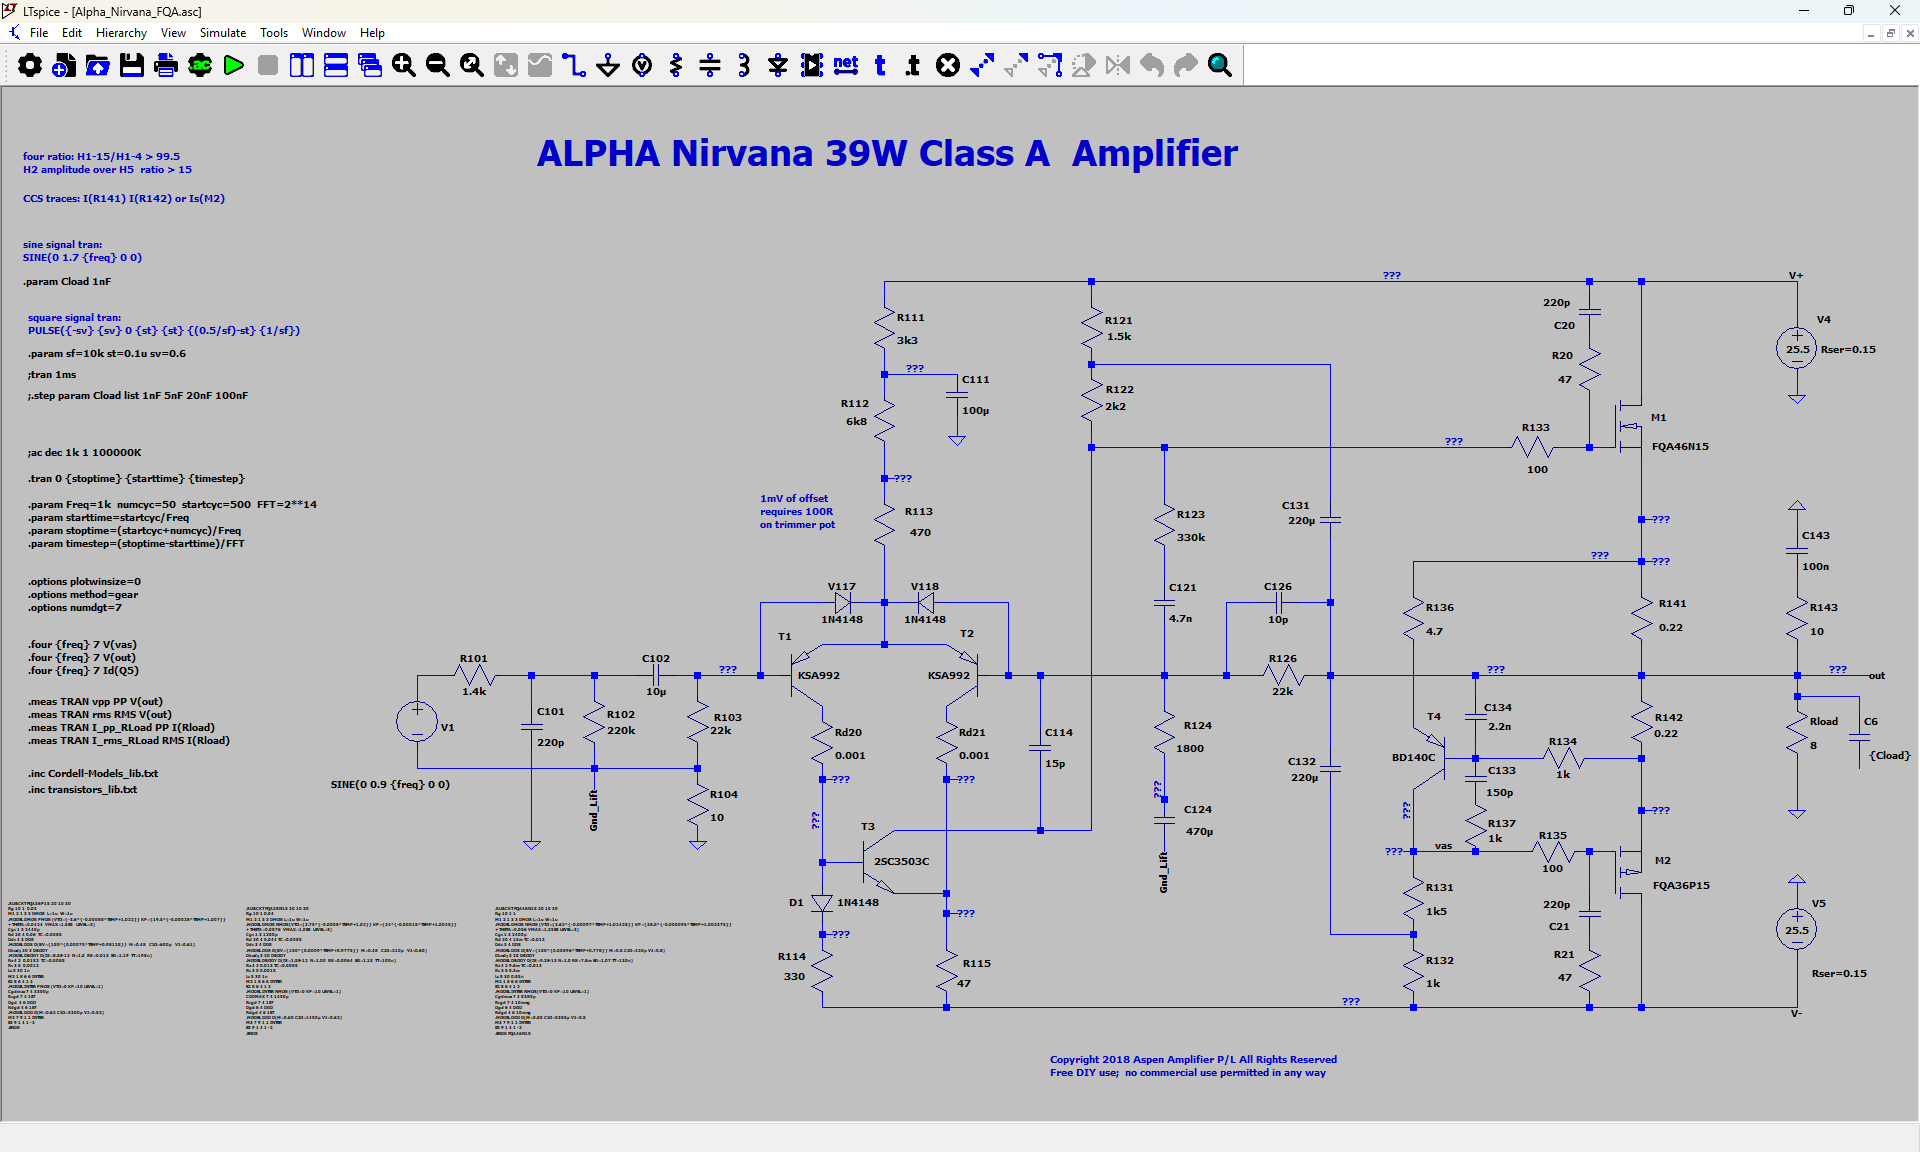Click the V1 input voltage source symbol
This screenshot has width=1920, height=1152.
pyautogui.click(x=417, y=721)
